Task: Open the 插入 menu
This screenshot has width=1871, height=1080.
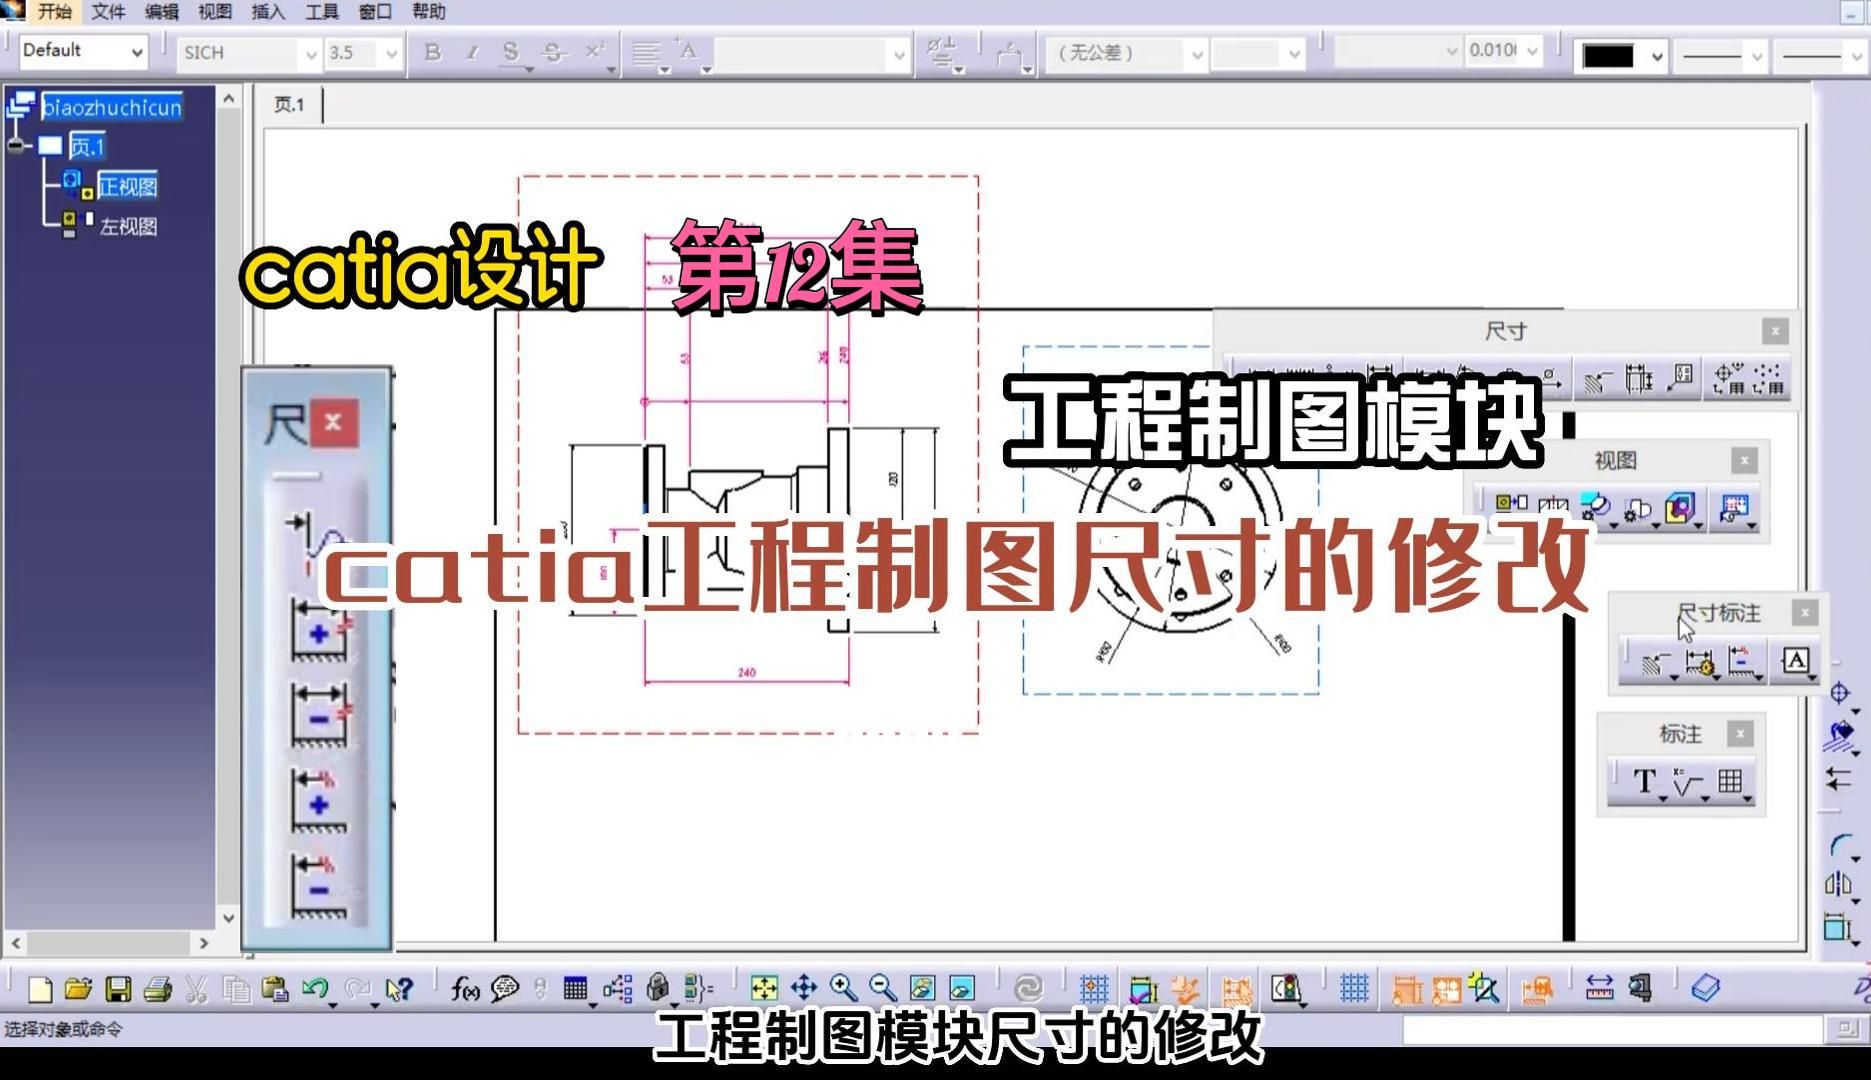Action: click(266, 12)
